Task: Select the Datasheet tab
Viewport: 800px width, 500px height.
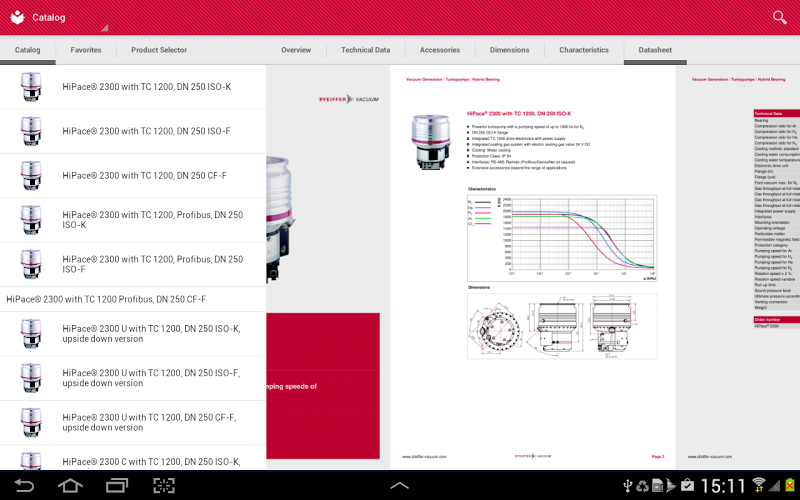Action: coord(655,50)
